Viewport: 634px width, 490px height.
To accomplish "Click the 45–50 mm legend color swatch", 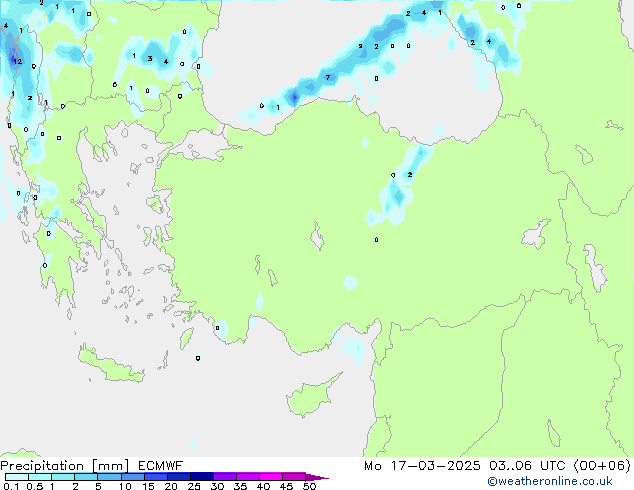I will tap(294, 477).
